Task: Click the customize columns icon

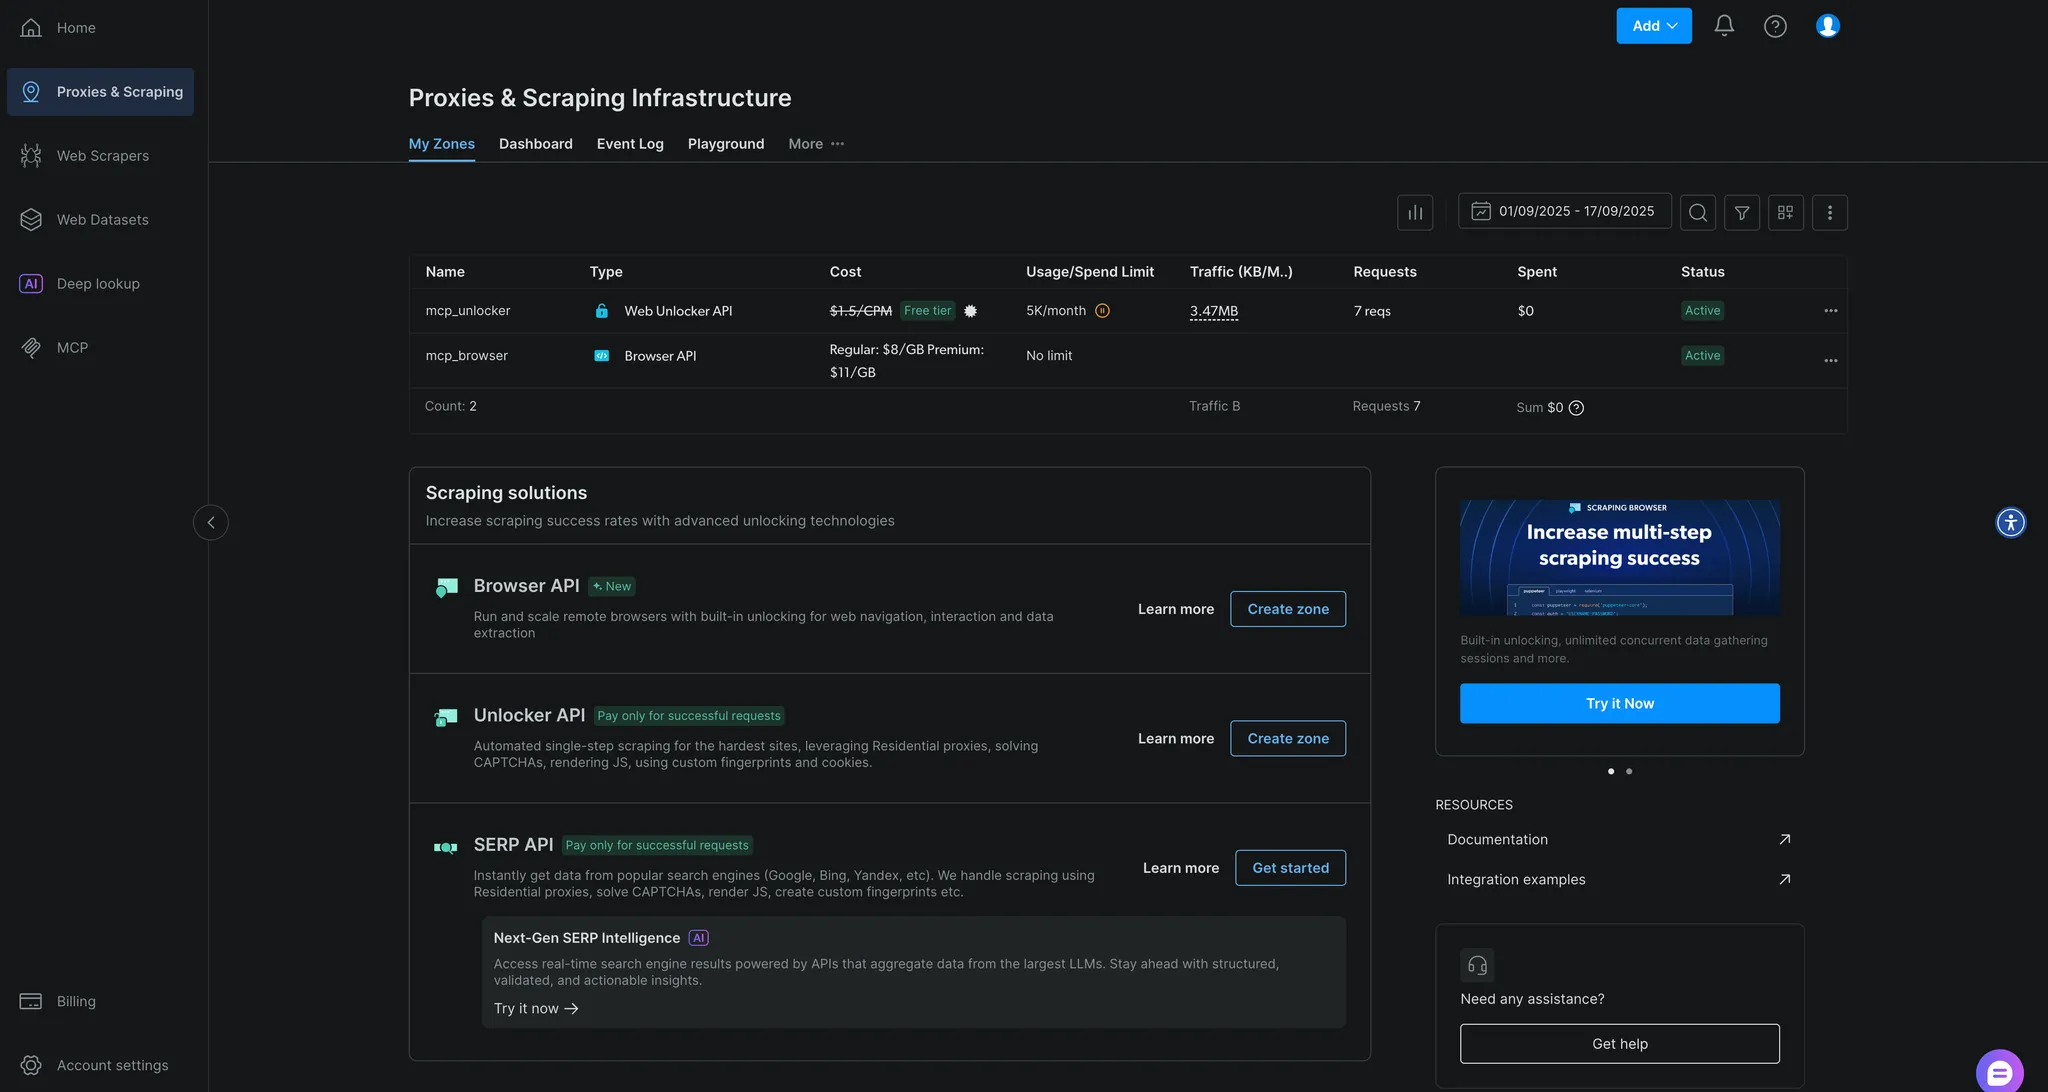Action: tap(1786, 212)
